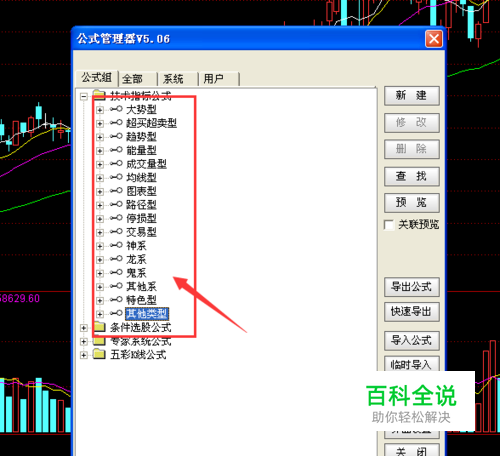Select the 成交量型 tree item

point(146,164)
